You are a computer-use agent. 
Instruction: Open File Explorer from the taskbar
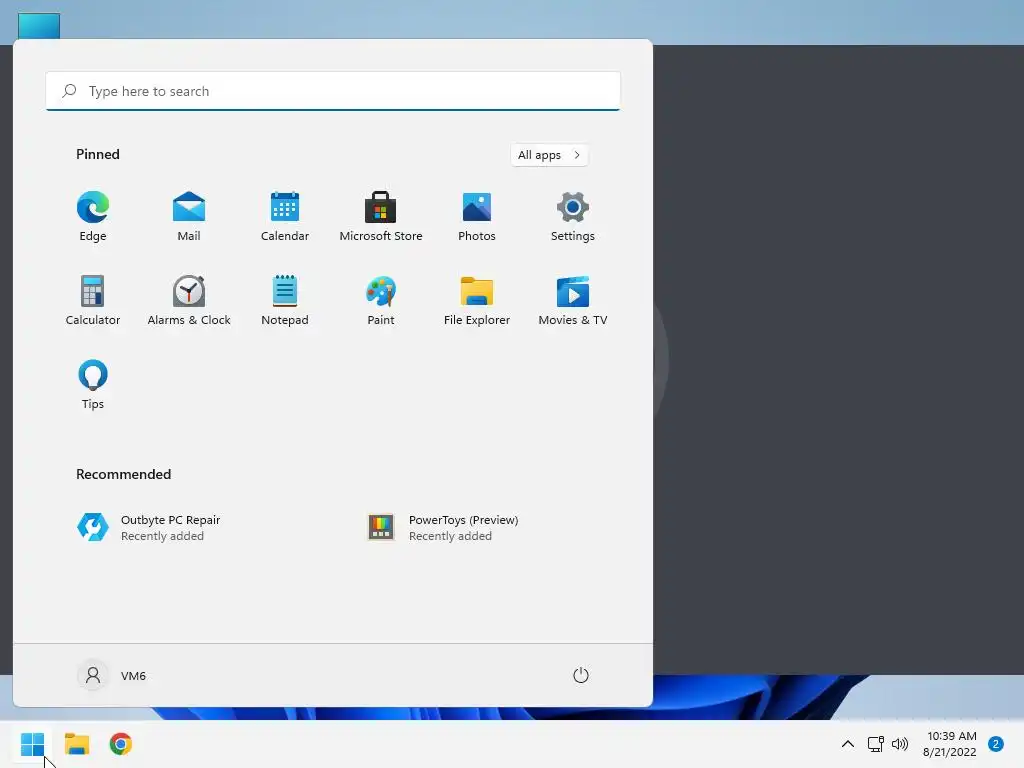pos(77,744)
